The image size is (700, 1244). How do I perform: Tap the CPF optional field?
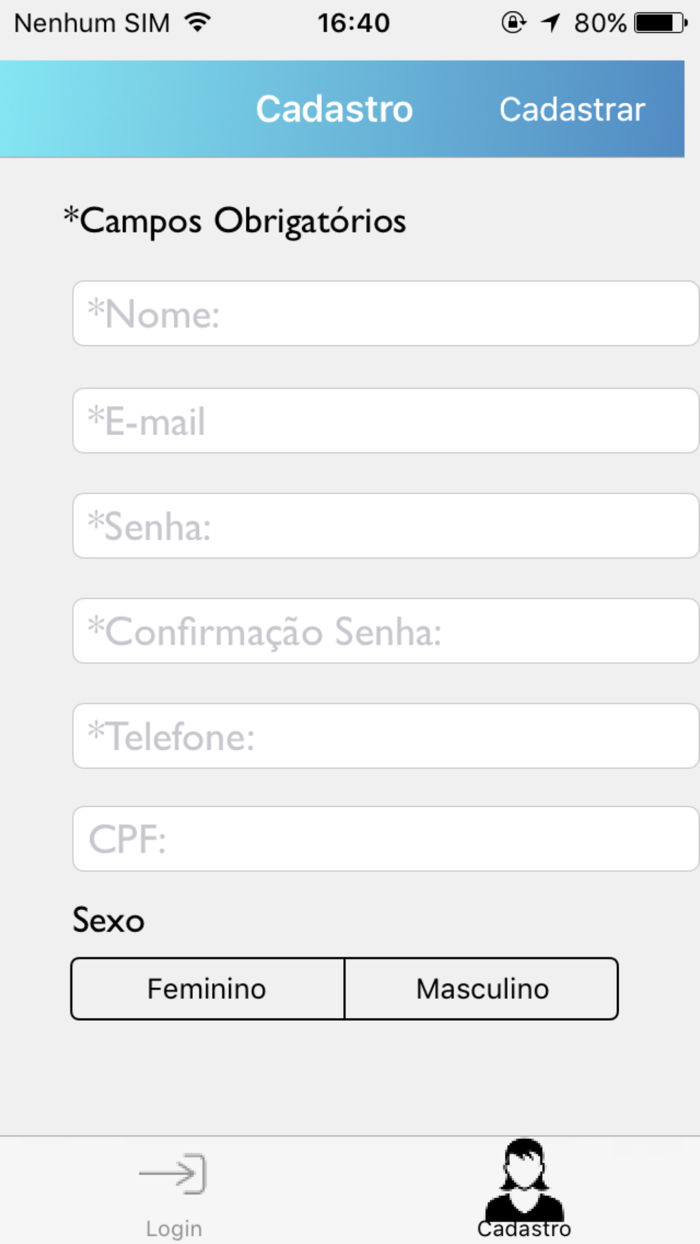pyautogui.click(x=385, y=839)
